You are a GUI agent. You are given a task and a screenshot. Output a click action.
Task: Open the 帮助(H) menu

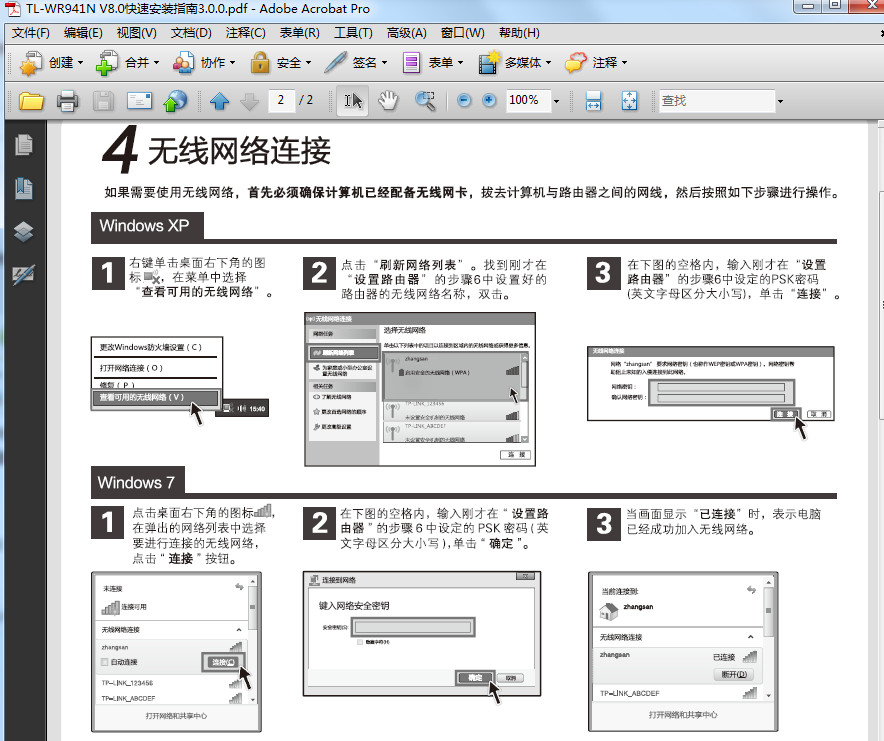(519, 33)
